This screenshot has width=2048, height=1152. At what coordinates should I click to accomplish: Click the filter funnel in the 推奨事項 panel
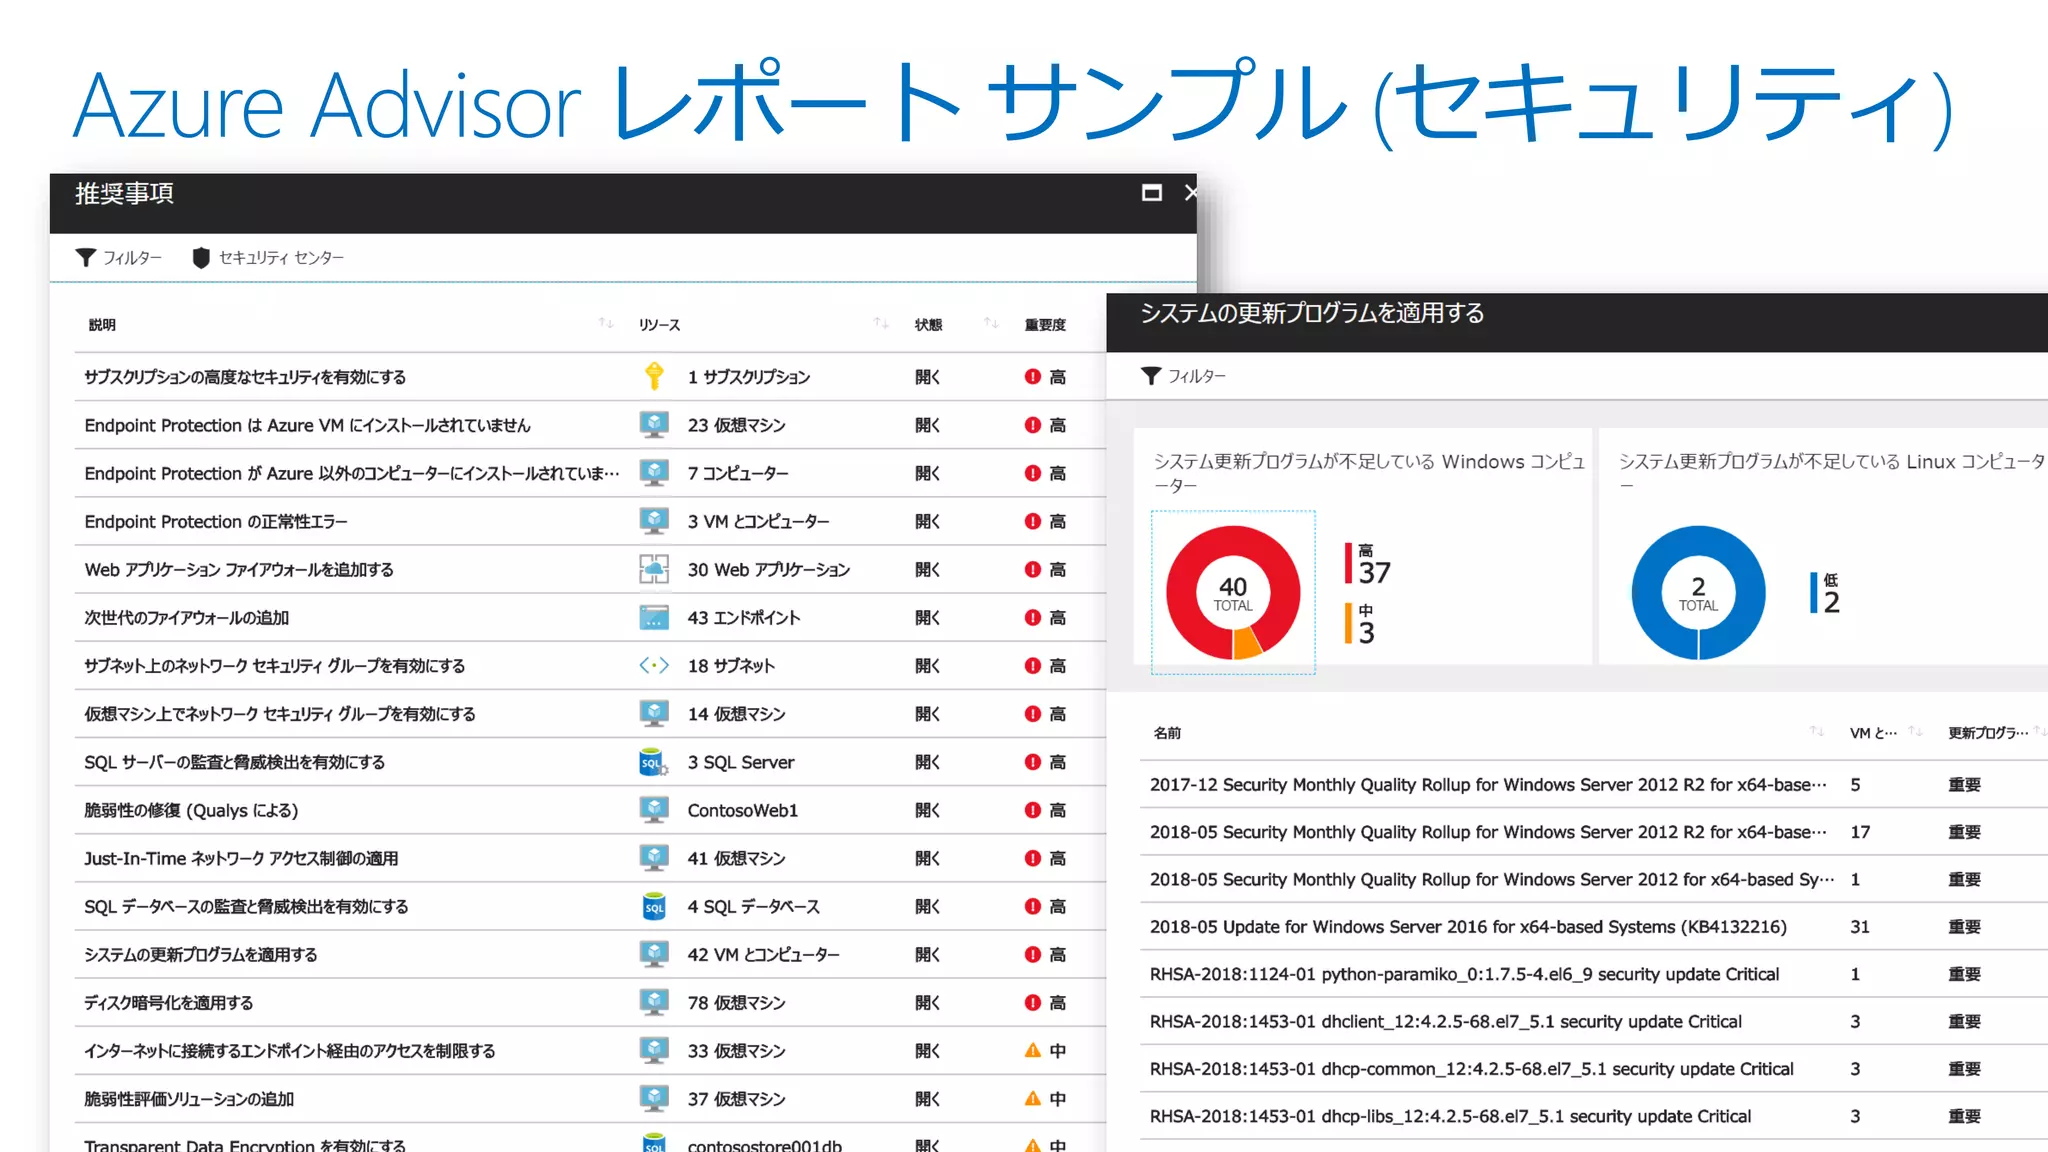pos(86,258)
